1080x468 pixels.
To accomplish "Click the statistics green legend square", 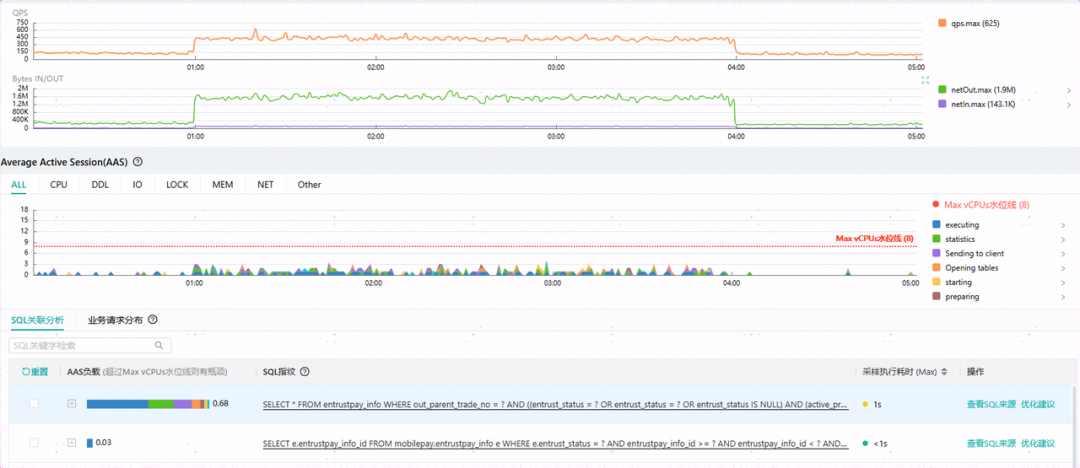I will [935, 239].
